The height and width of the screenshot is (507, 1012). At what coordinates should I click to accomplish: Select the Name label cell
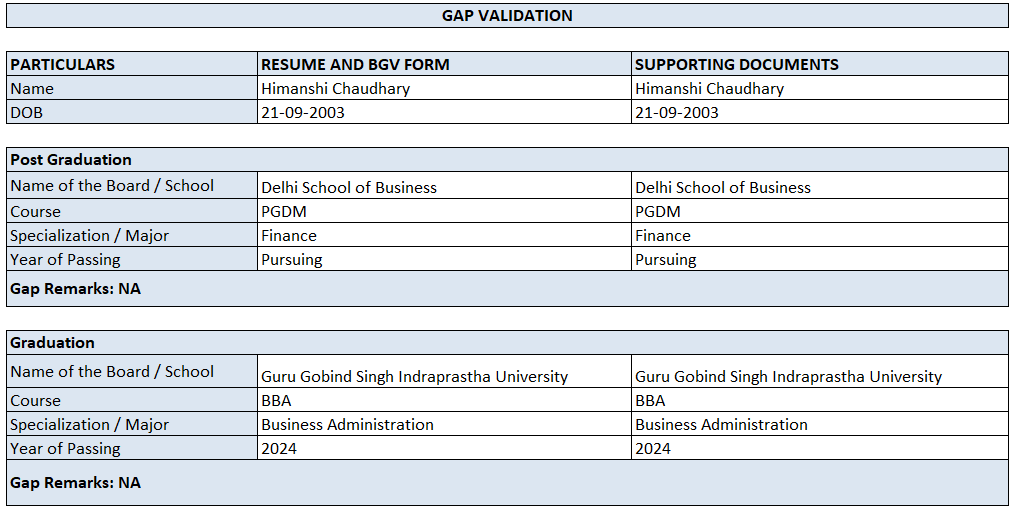point(32,88)
